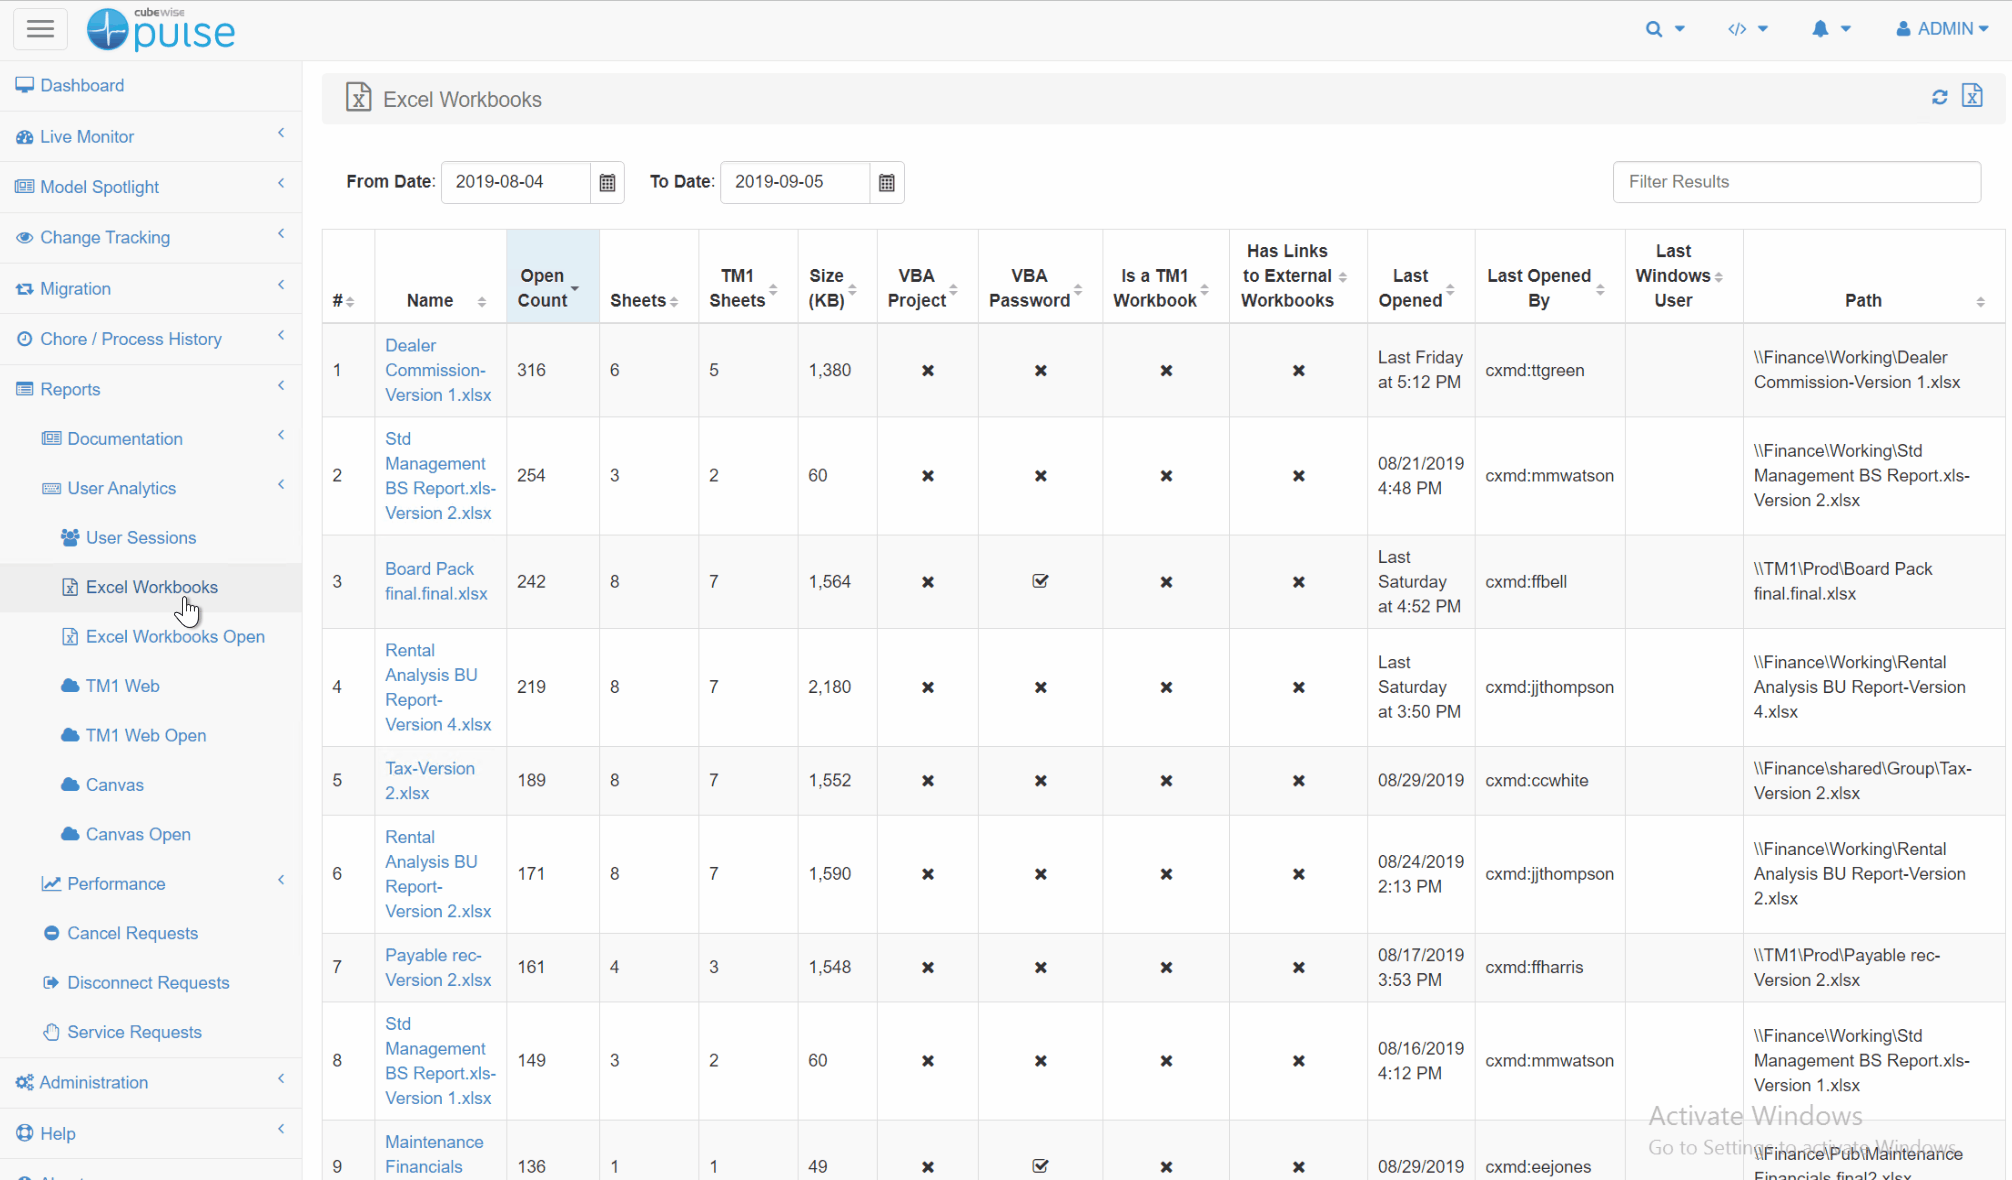Open the To Date calendar picker
Viewport: 2012px width, 1180px height.
pyautogui.click(x=886, y=182)
